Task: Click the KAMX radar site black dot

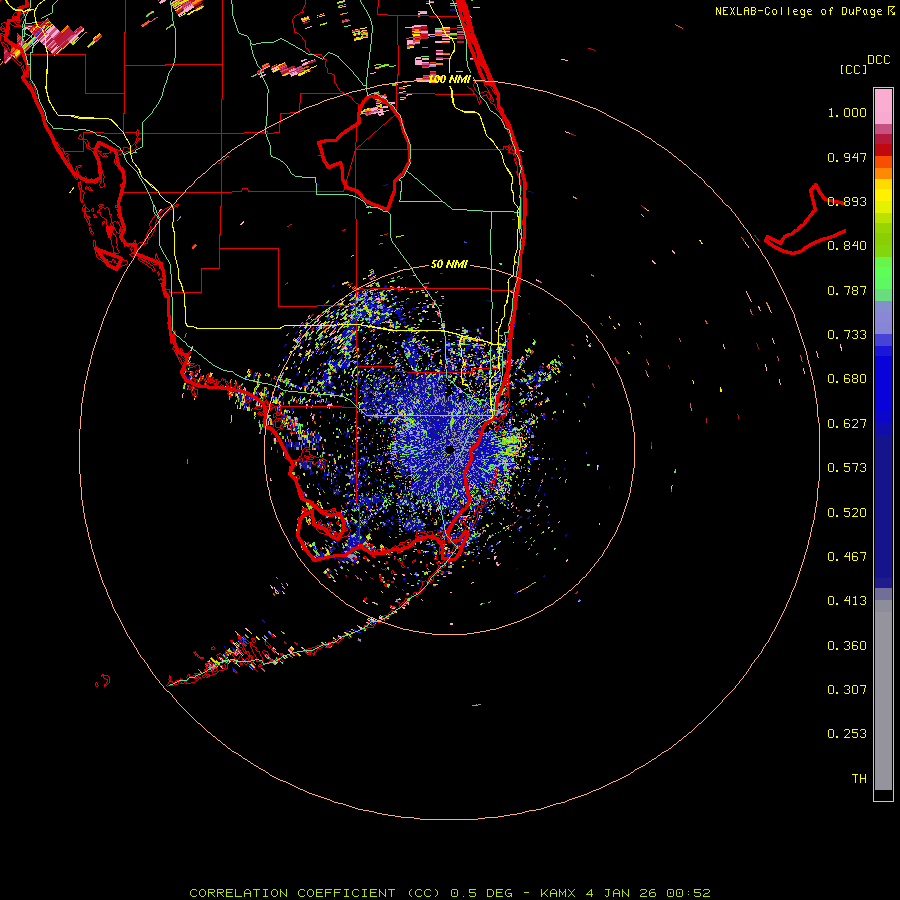Action: tap(449, 449)
